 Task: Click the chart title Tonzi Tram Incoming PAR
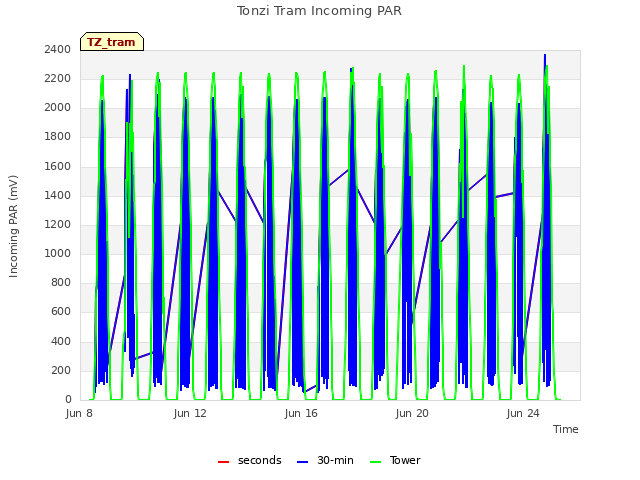tap(319, 11)
